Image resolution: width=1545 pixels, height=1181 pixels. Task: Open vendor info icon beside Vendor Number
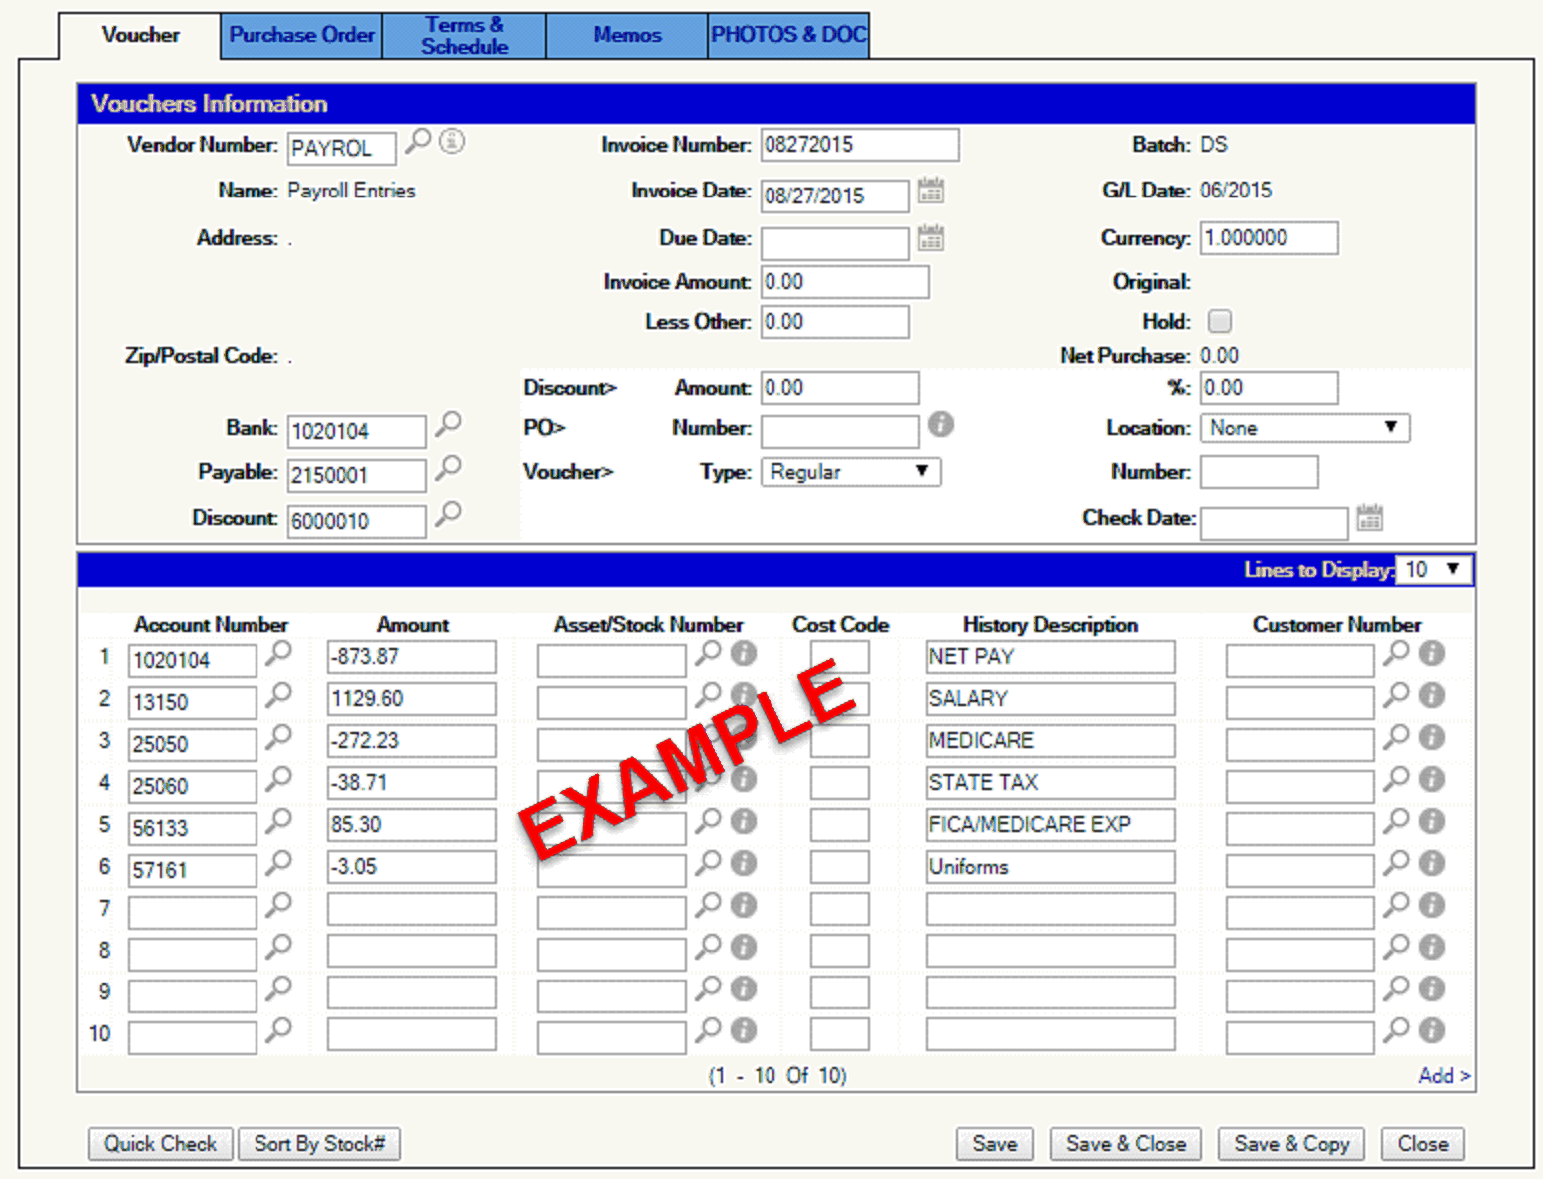pos(452,141)
